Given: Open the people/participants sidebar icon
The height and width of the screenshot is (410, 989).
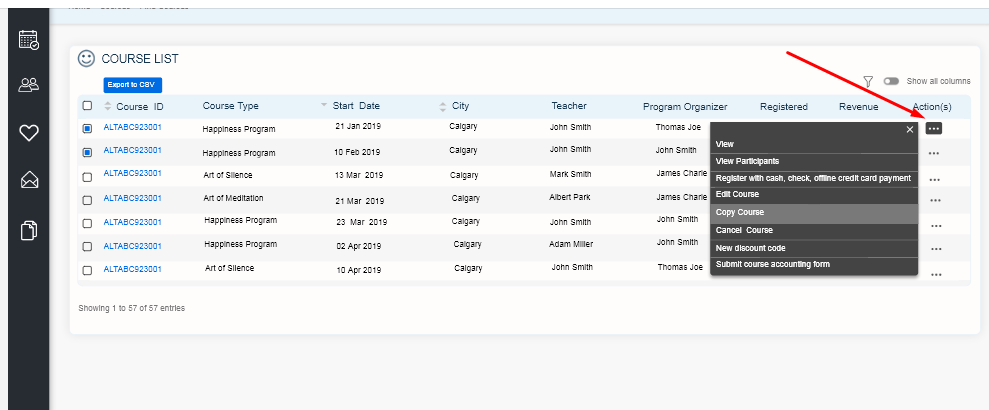Looking at the screenshot, I should pos(29,85).
